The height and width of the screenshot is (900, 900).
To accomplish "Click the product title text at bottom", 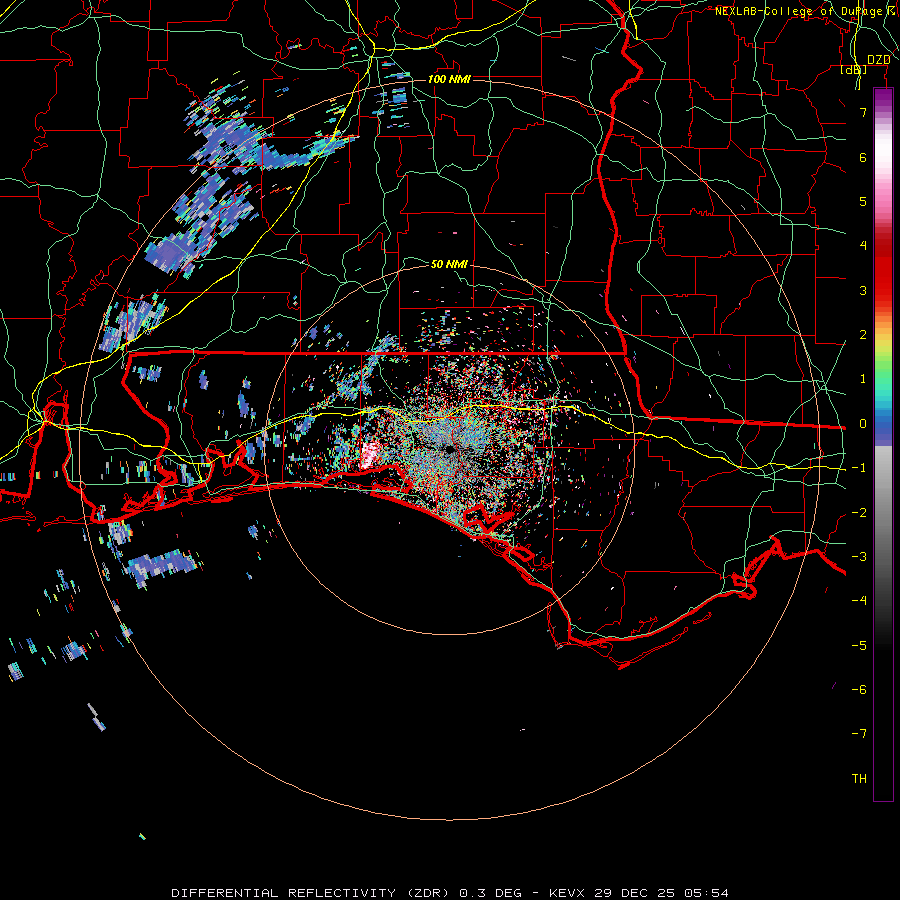I will coord(450,893).
